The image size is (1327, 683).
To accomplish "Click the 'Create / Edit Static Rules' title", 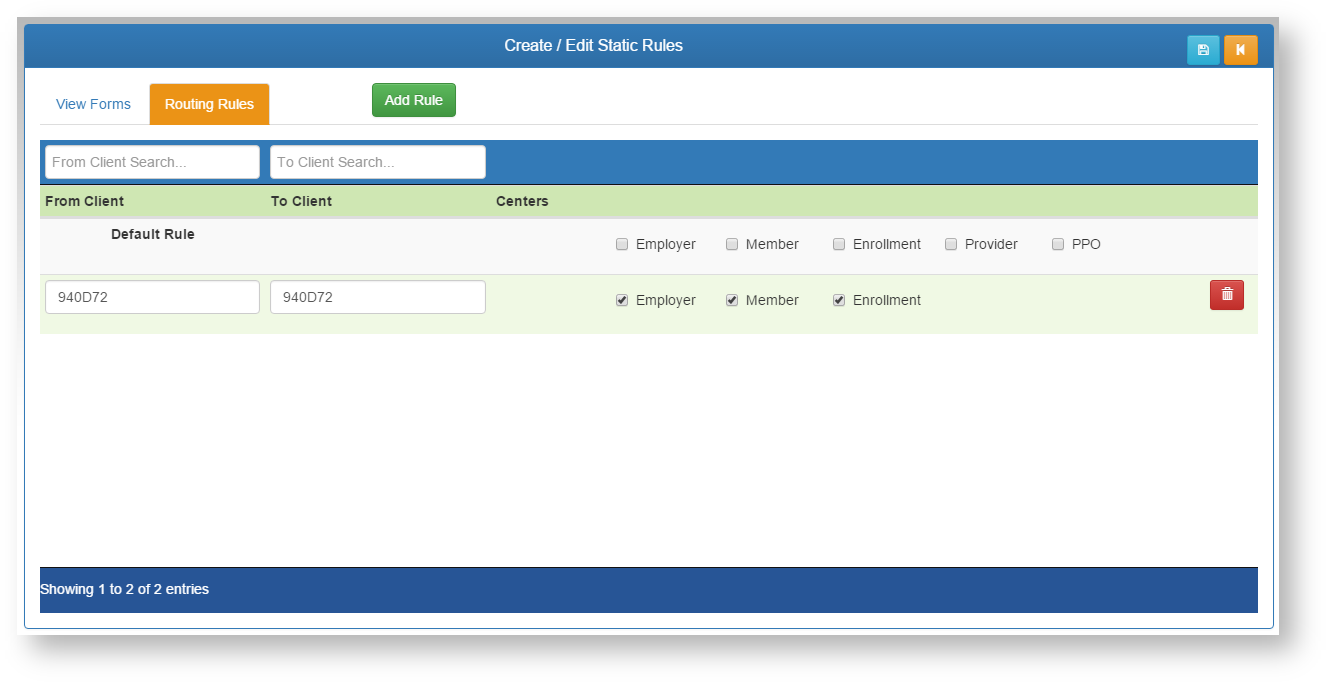I will pyautogui.click(x=594, y=45).
